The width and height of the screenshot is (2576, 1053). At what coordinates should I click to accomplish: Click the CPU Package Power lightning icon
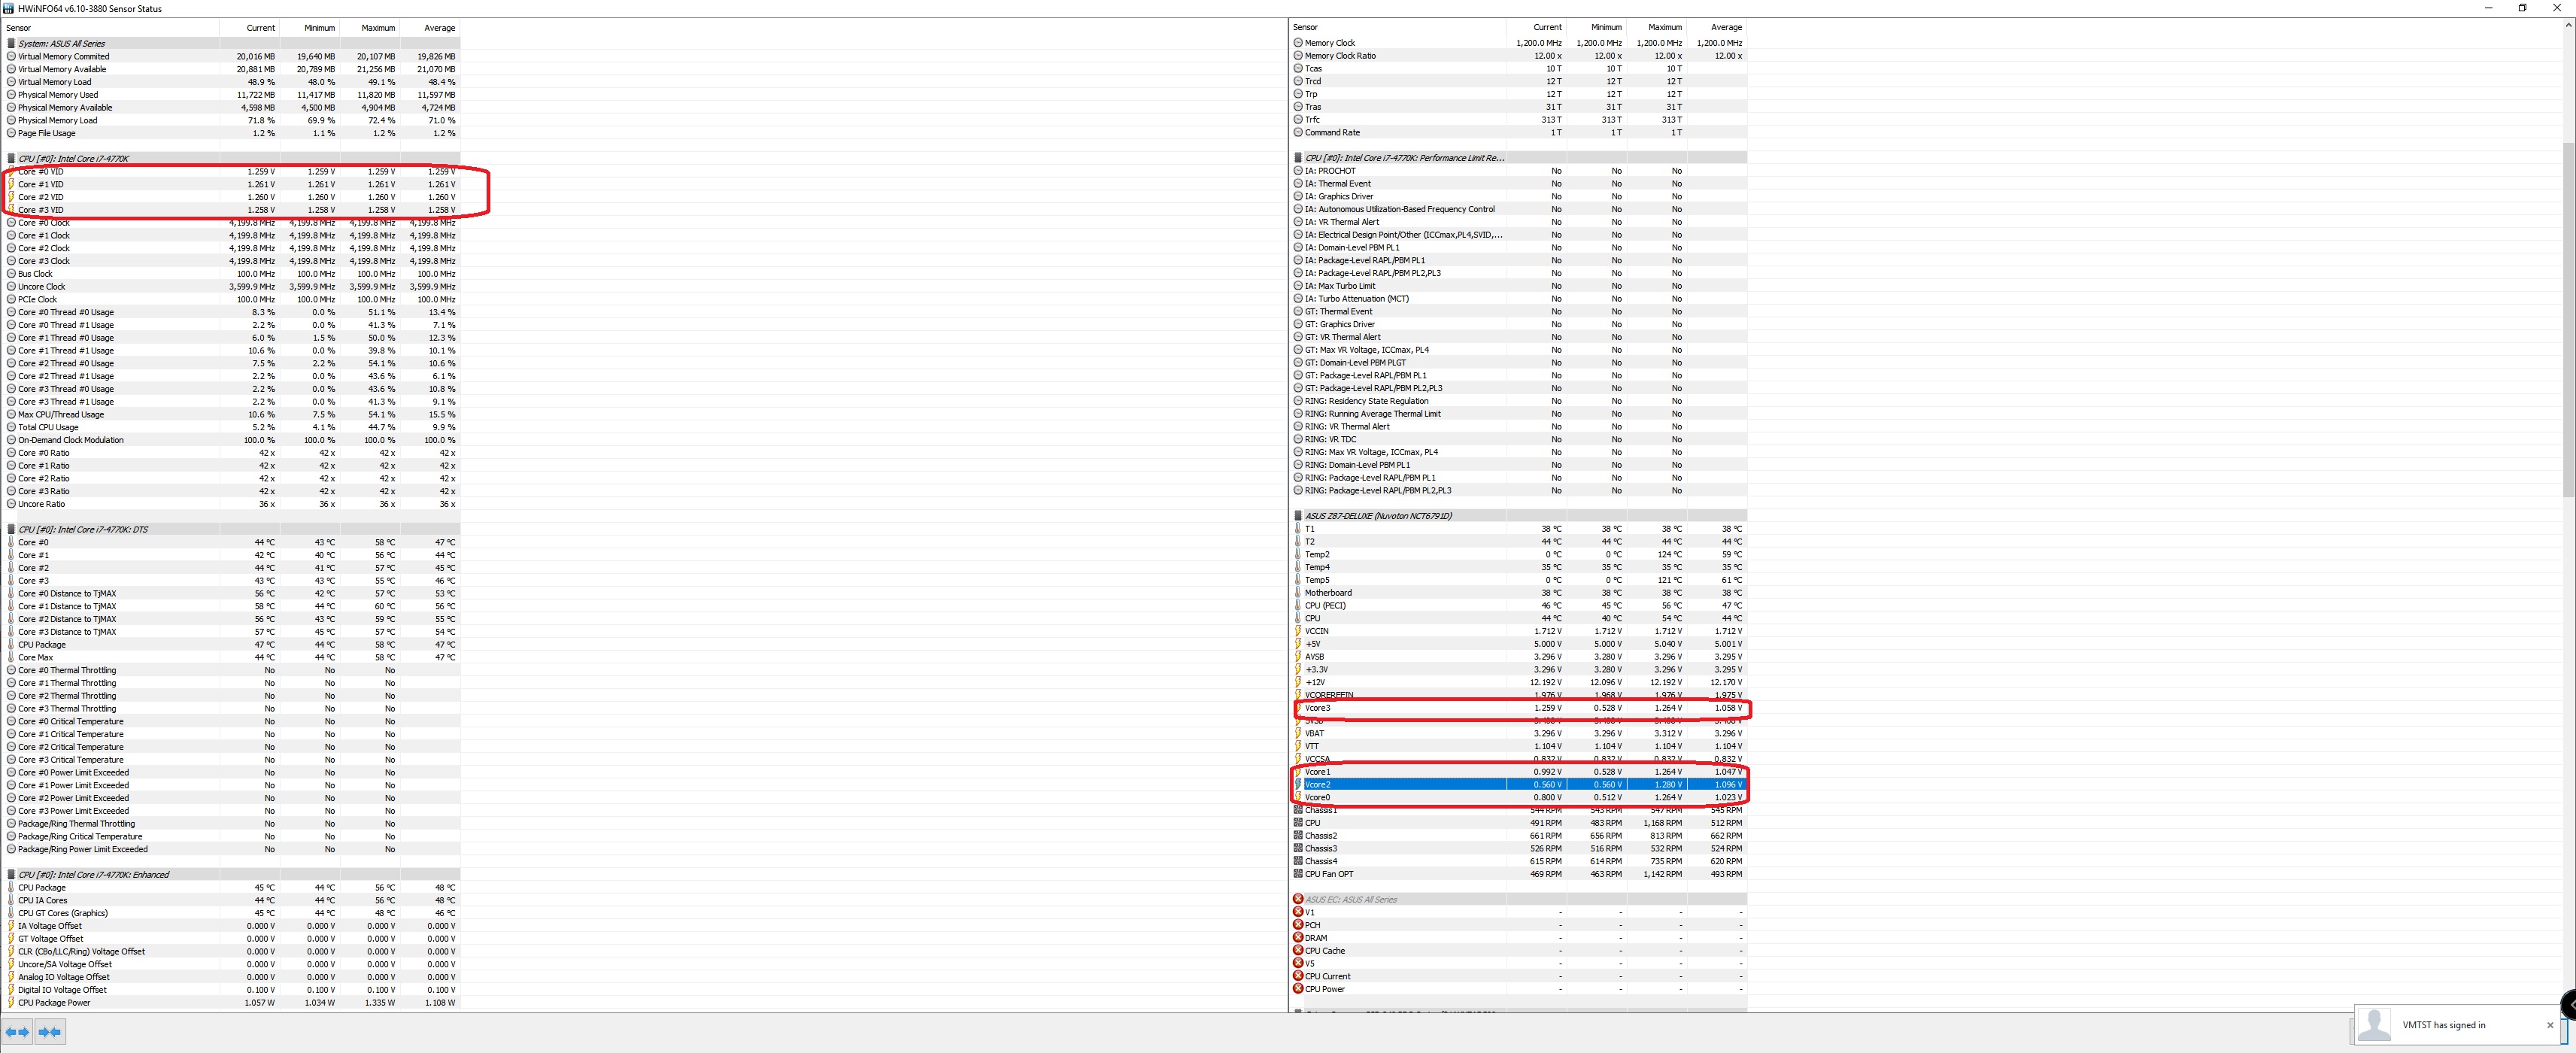[11, 1002]
